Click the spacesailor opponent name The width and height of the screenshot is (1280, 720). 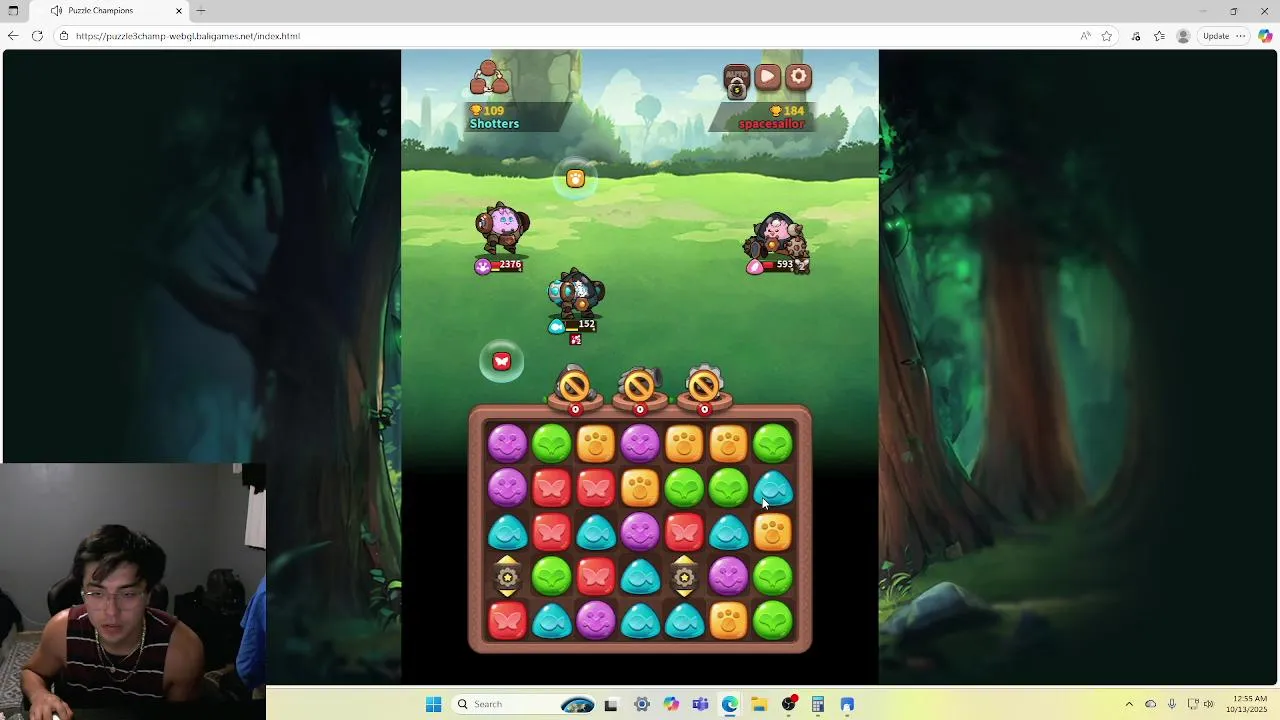[771, 124]
